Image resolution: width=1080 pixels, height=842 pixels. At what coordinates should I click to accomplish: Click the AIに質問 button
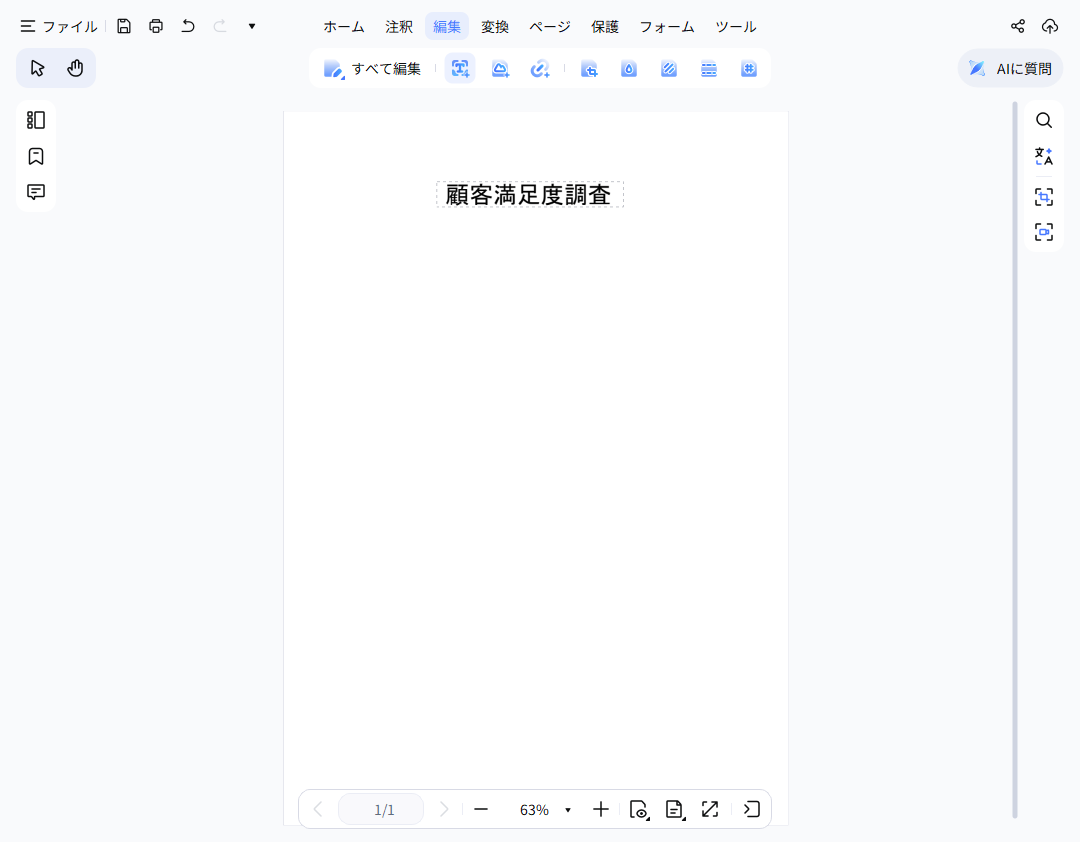point(1009,68)
